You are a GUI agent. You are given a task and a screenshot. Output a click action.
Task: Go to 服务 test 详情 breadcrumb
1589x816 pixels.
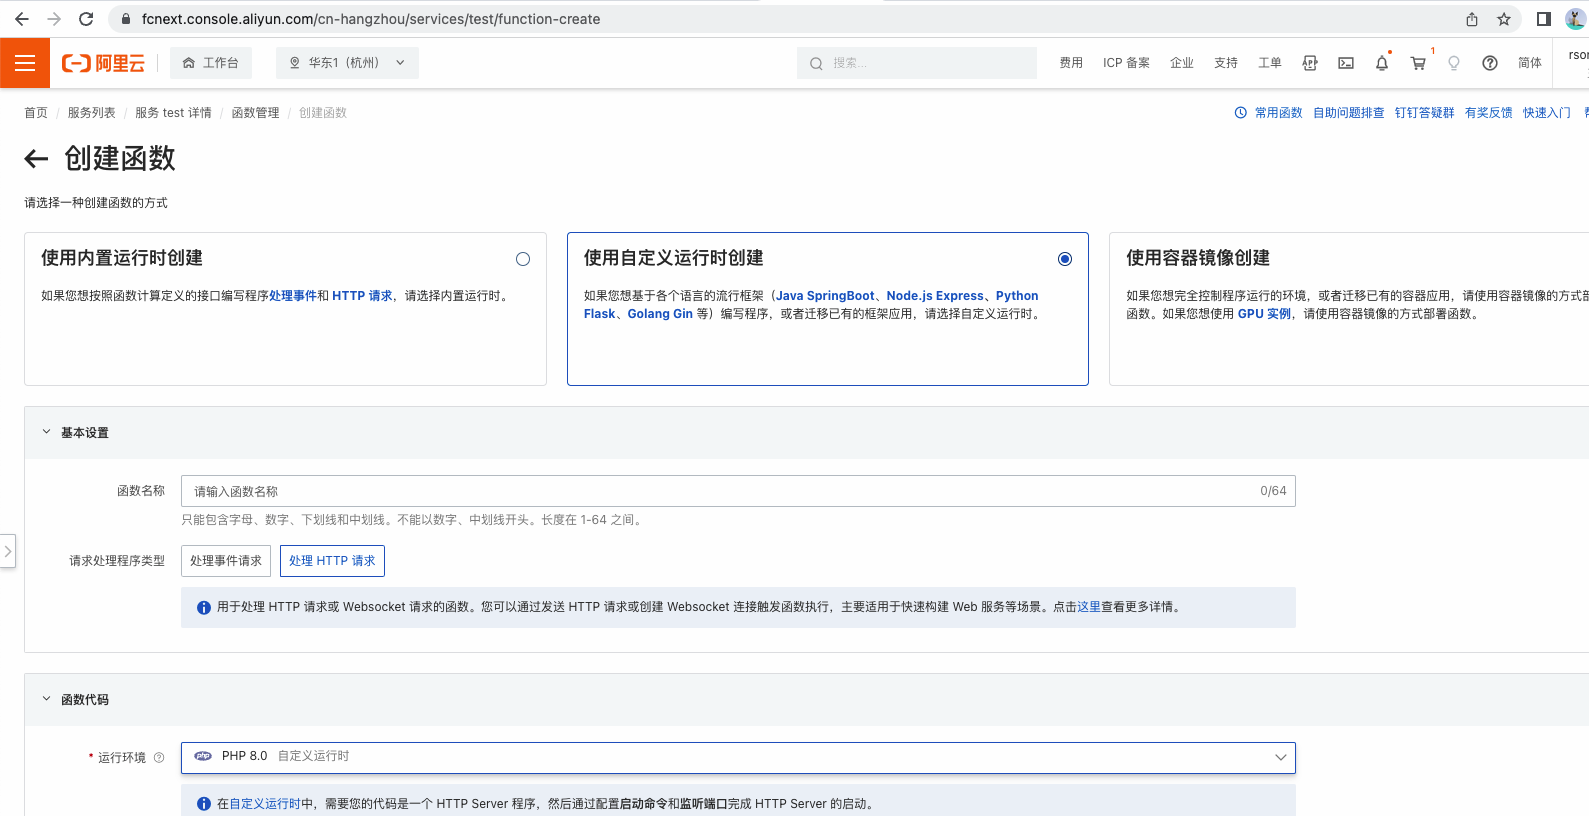[x=173, y=113]
